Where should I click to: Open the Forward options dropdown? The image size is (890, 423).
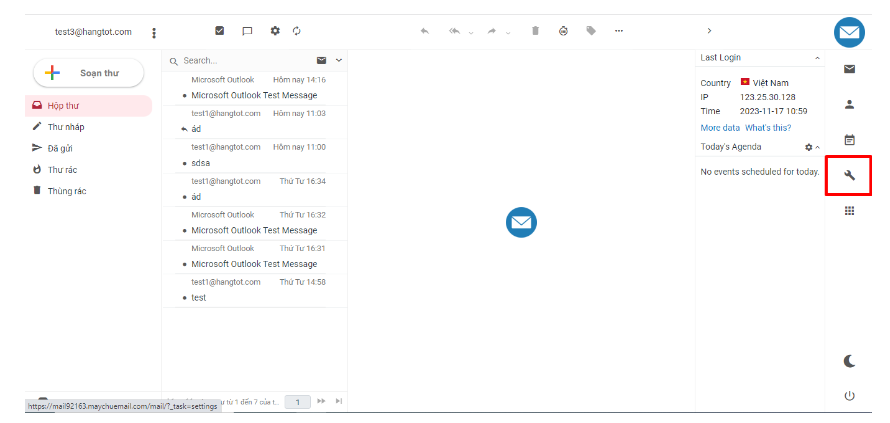point(507,32)
